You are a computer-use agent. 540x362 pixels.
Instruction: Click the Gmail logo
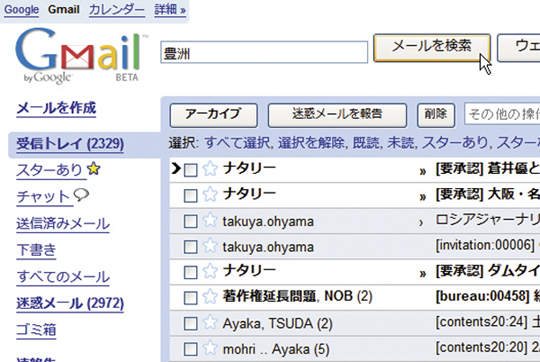point(81,55)
